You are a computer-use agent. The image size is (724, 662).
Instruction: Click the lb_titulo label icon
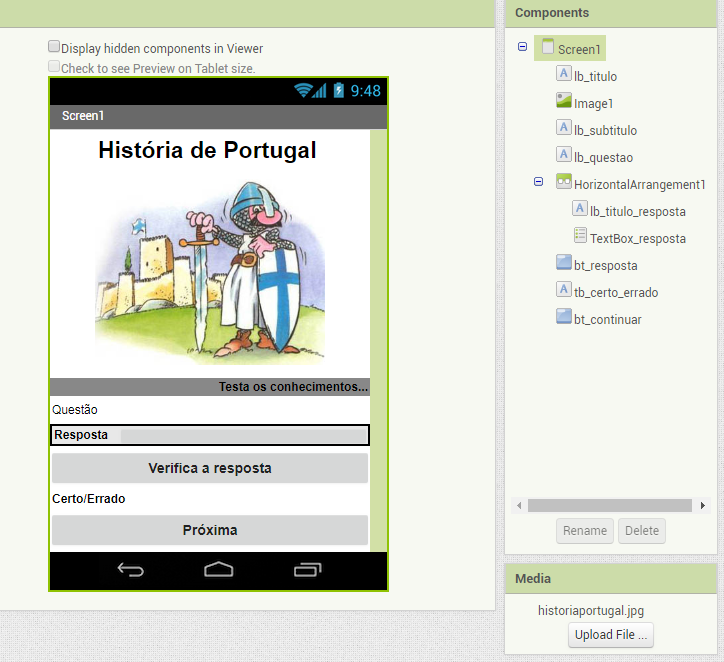click(x=563, y=73)
